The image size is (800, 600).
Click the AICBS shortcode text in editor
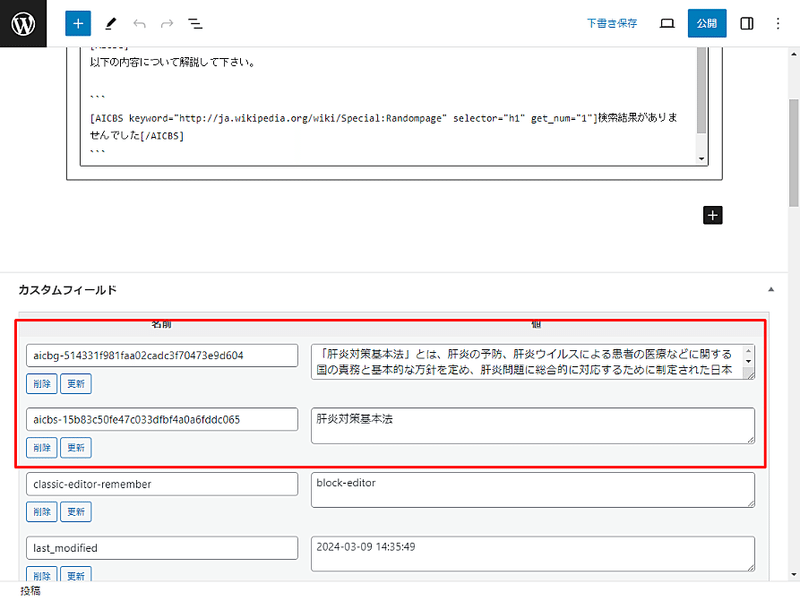tap(384, 127)
